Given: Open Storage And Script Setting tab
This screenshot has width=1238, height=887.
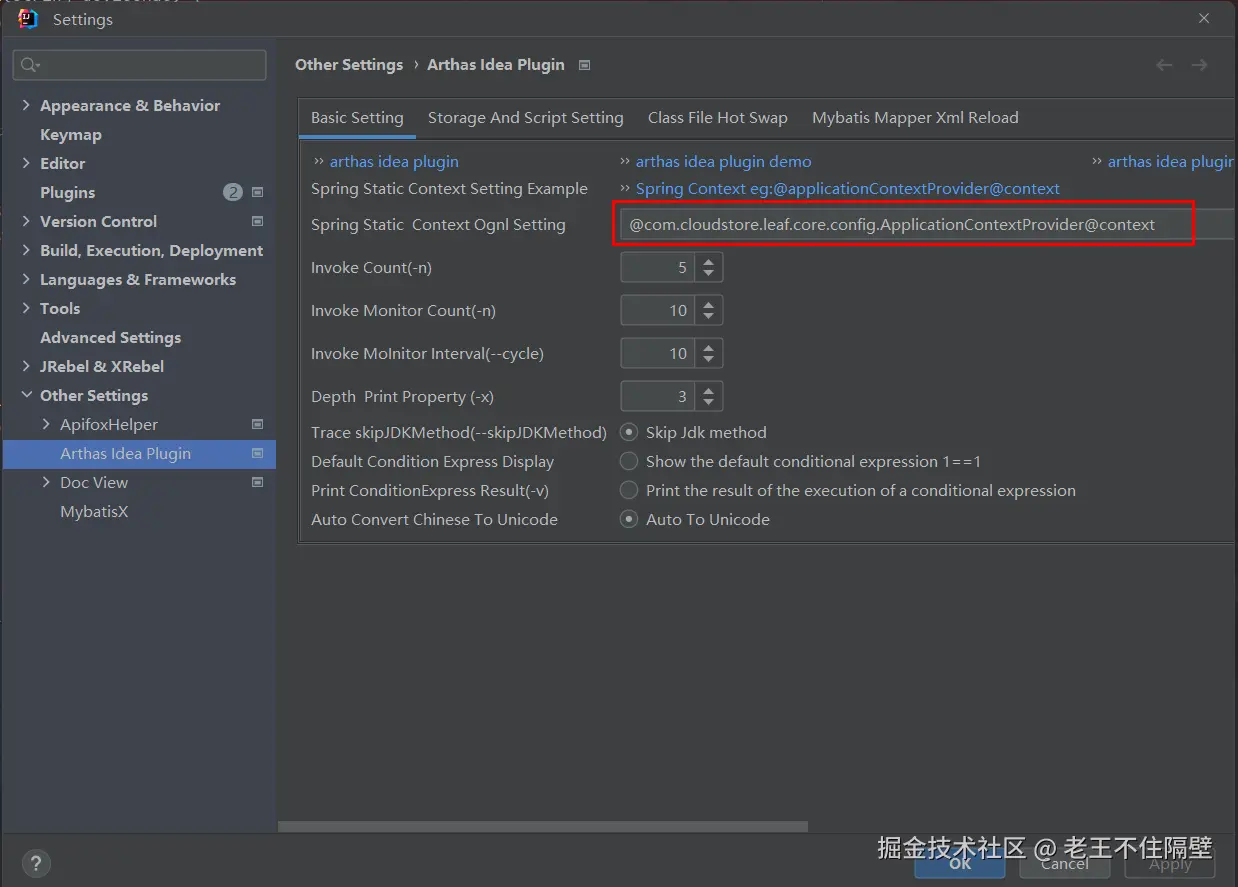Looking at the screenshot, I should click(x=526, y=117).
